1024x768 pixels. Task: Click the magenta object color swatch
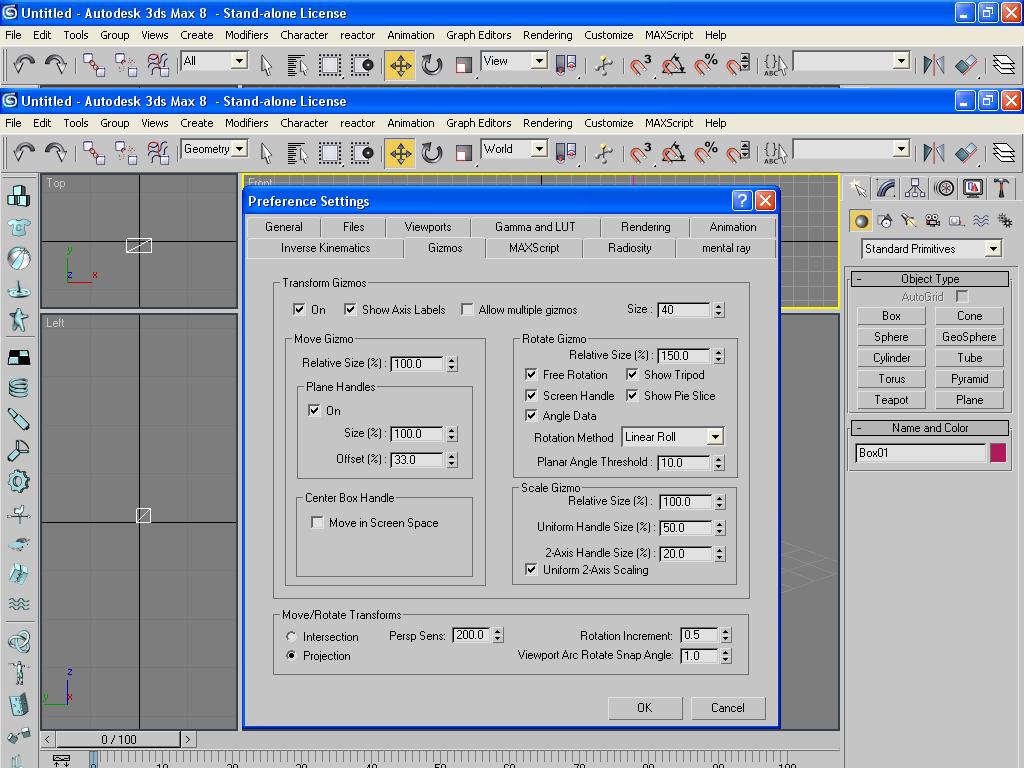tap(997, 453)
